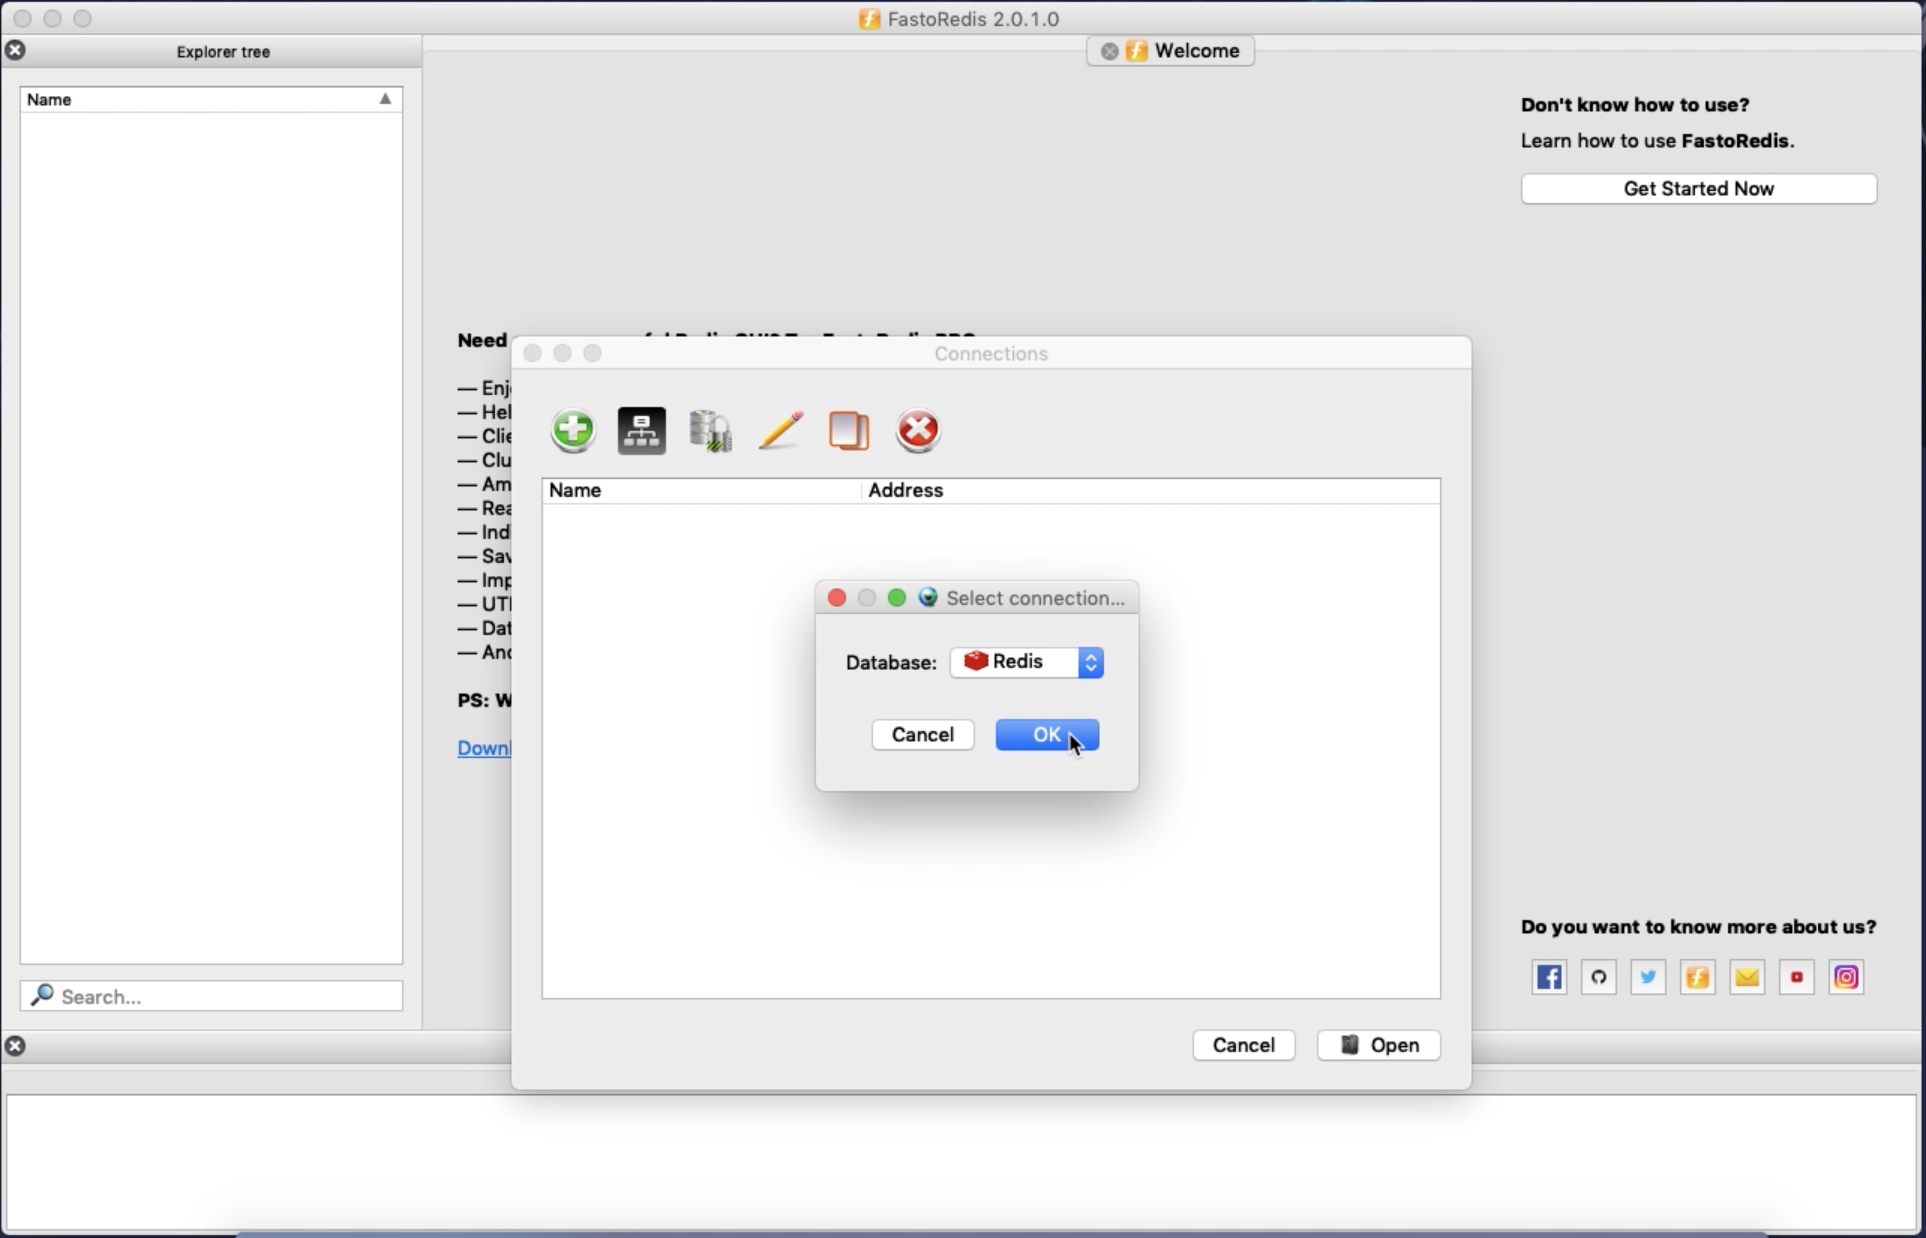Viewport: 1926px width, 1238px height.
Task: Close the Explorer tree panel
Action: [x=15, y=50]
